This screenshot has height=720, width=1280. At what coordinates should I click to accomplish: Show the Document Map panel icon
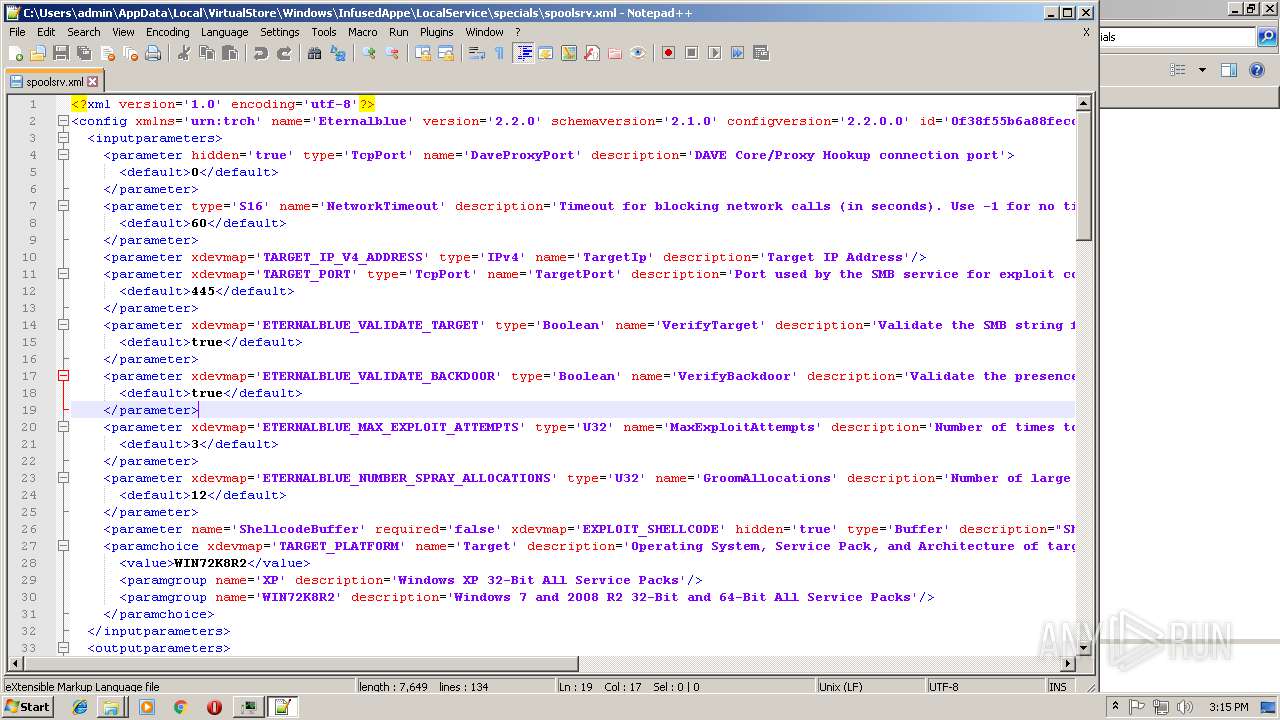pos(569,53)
